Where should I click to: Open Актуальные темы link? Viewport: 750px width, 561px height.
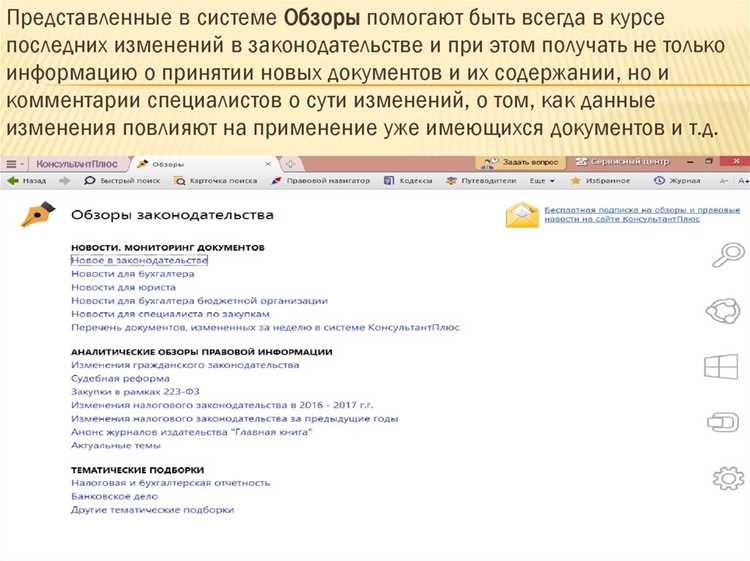pos(116,446)
